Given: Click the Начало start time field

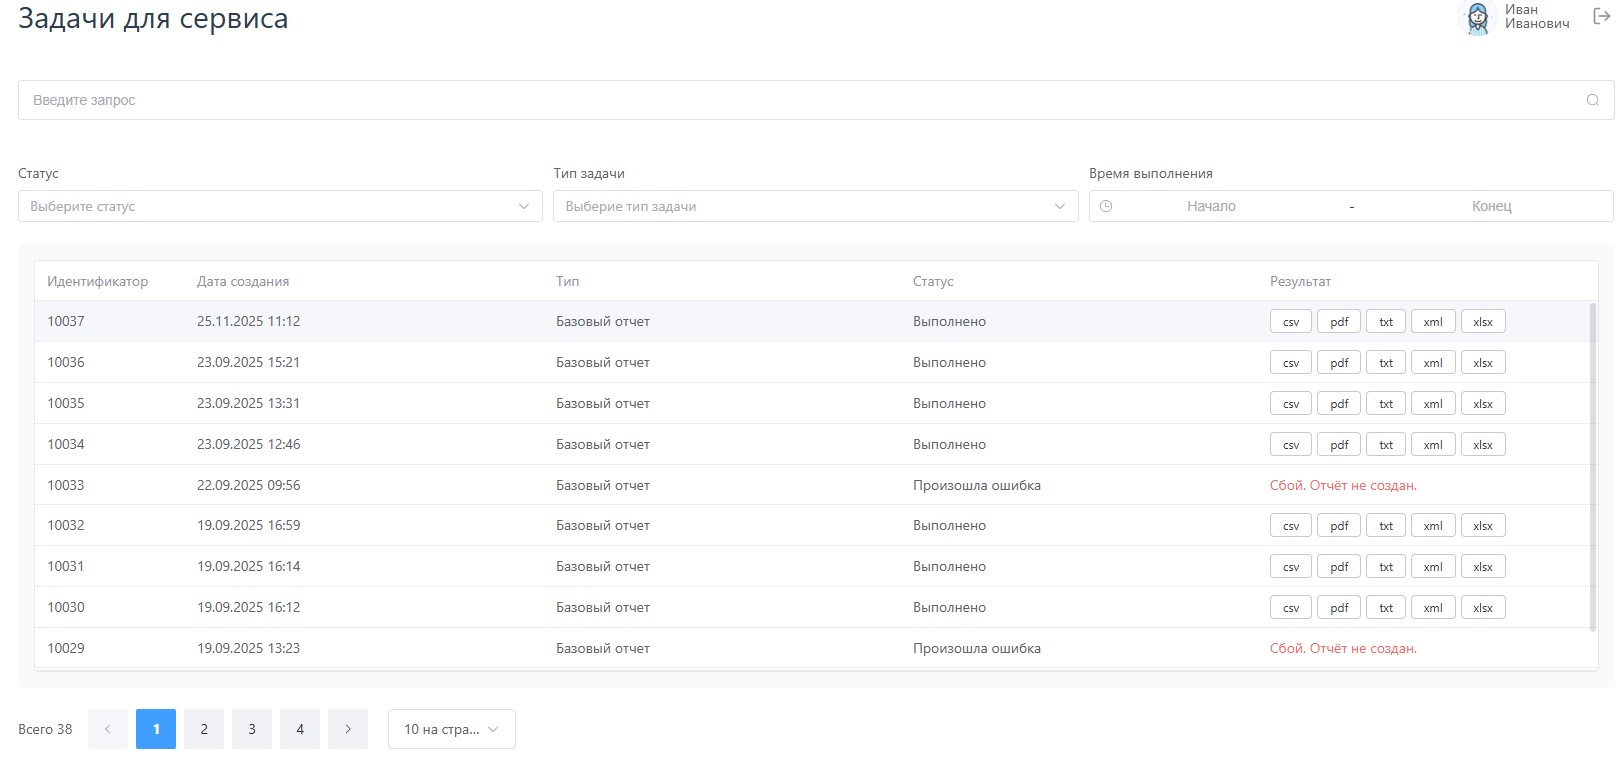Looking at the screenshot, I should 1211,206.
